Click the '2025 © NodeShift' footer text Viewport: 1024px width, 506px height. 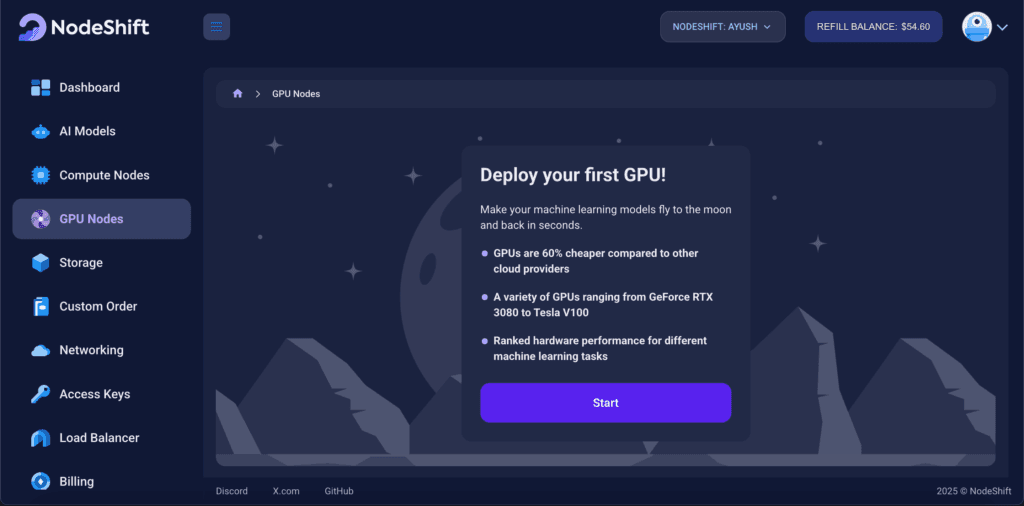972,491
